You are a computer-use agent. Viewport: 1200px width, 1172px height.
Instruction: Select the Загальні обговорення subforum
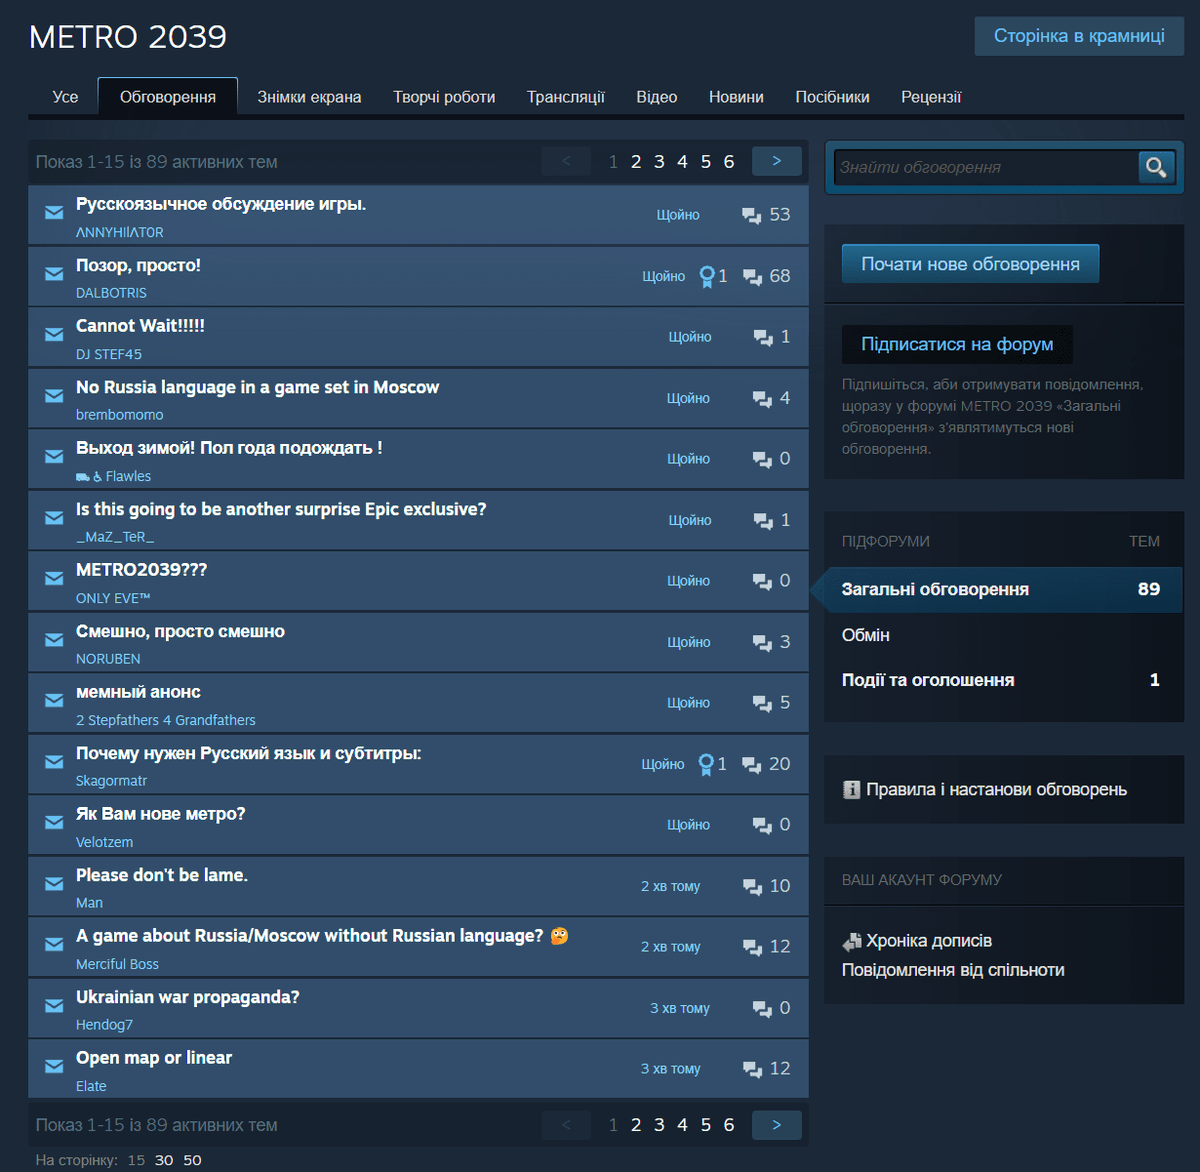click(1002, 590)
